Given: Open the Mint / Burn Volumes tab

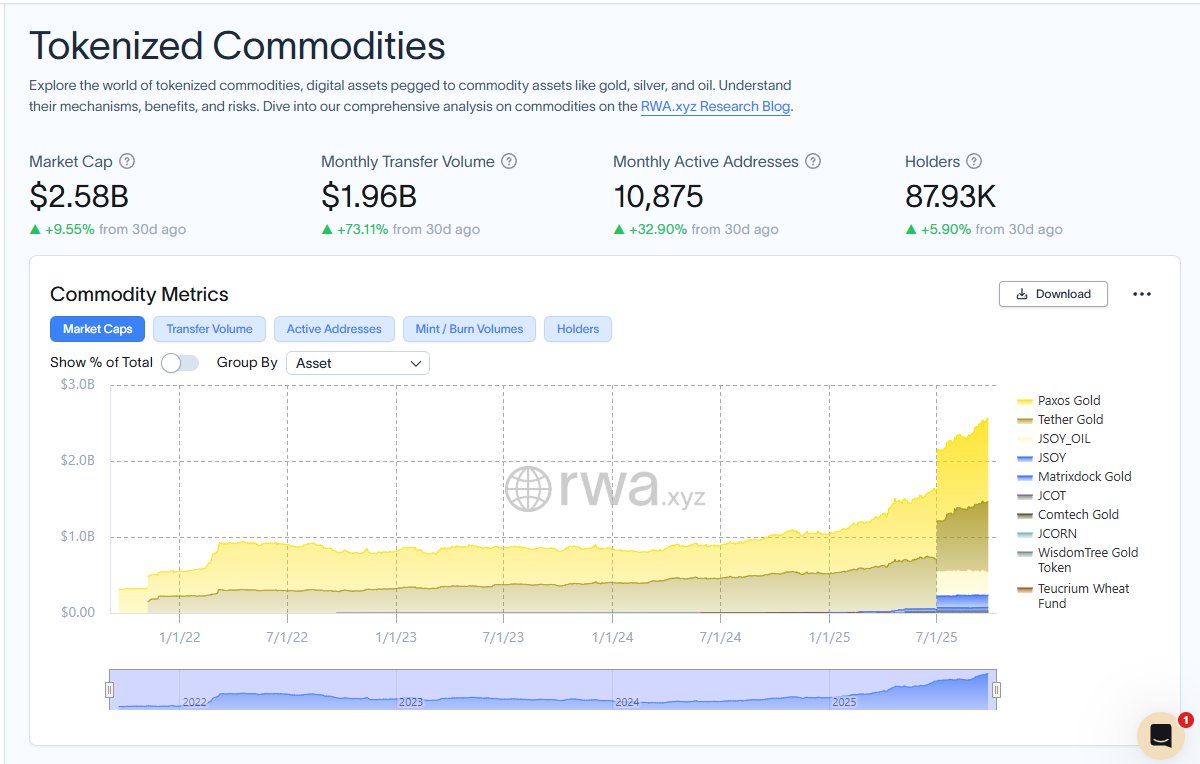Looking at the screenshot, I should tap(470, 329).
